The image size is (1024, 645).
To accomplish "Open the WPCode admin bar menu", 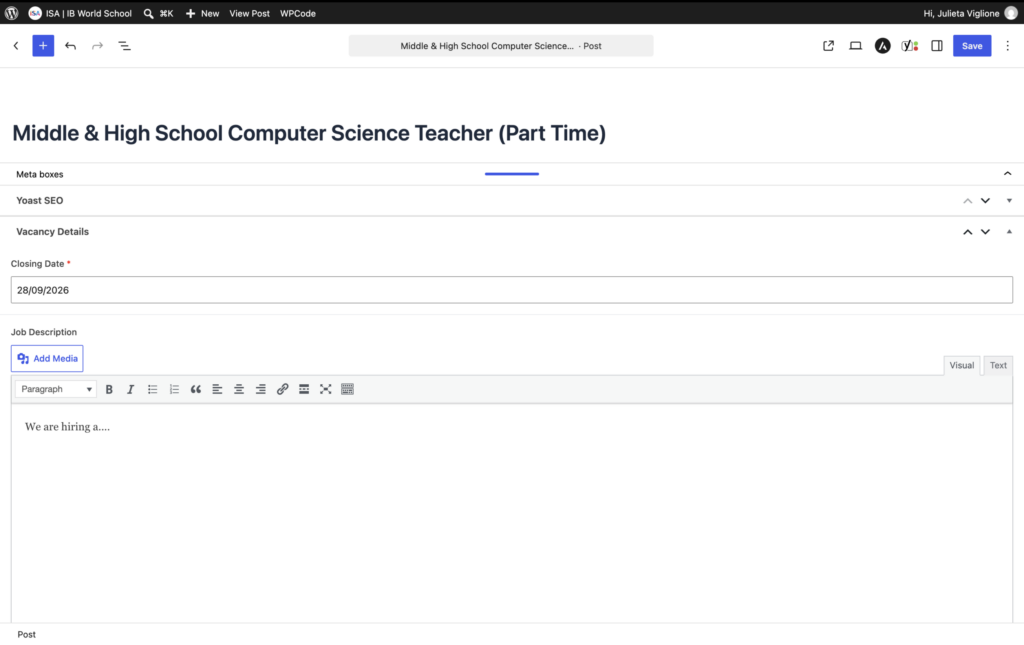I will pyautogui.click(x=298, y=13).
